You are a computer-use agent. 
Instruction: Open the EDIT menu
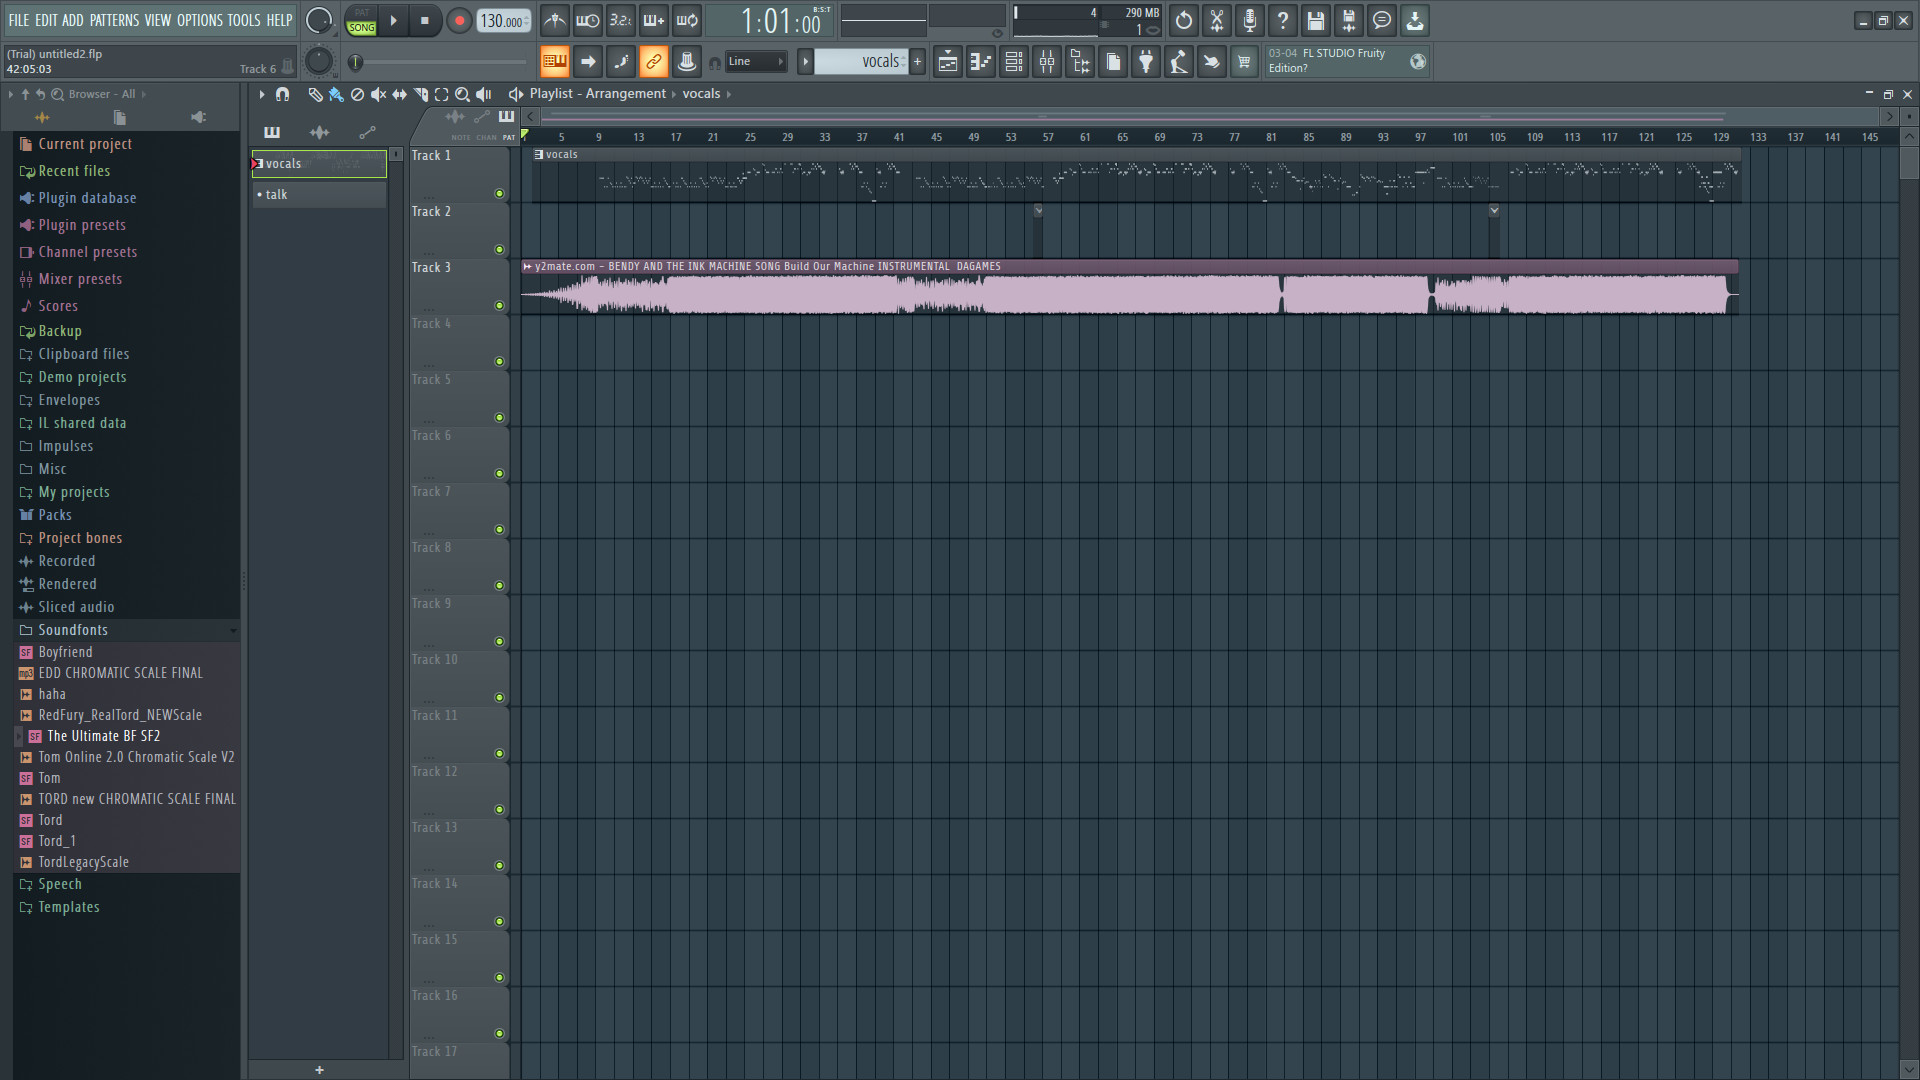click(46, 20)
